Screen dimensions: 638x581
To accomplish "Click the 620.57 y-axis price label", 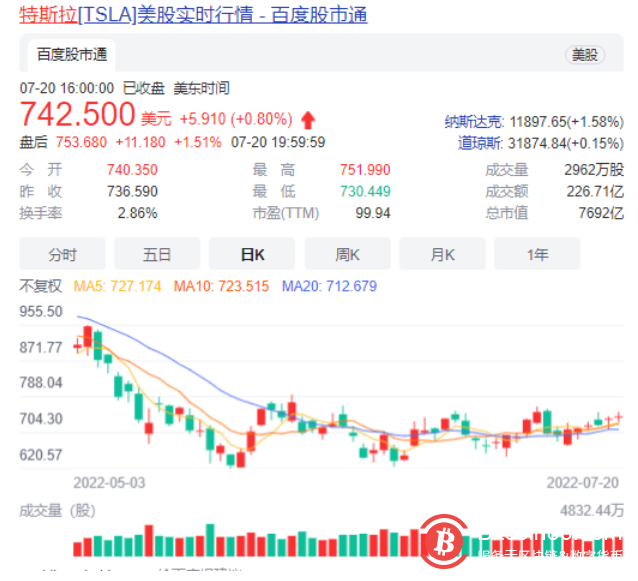I will pyautogui.click(x=41, y=454).
